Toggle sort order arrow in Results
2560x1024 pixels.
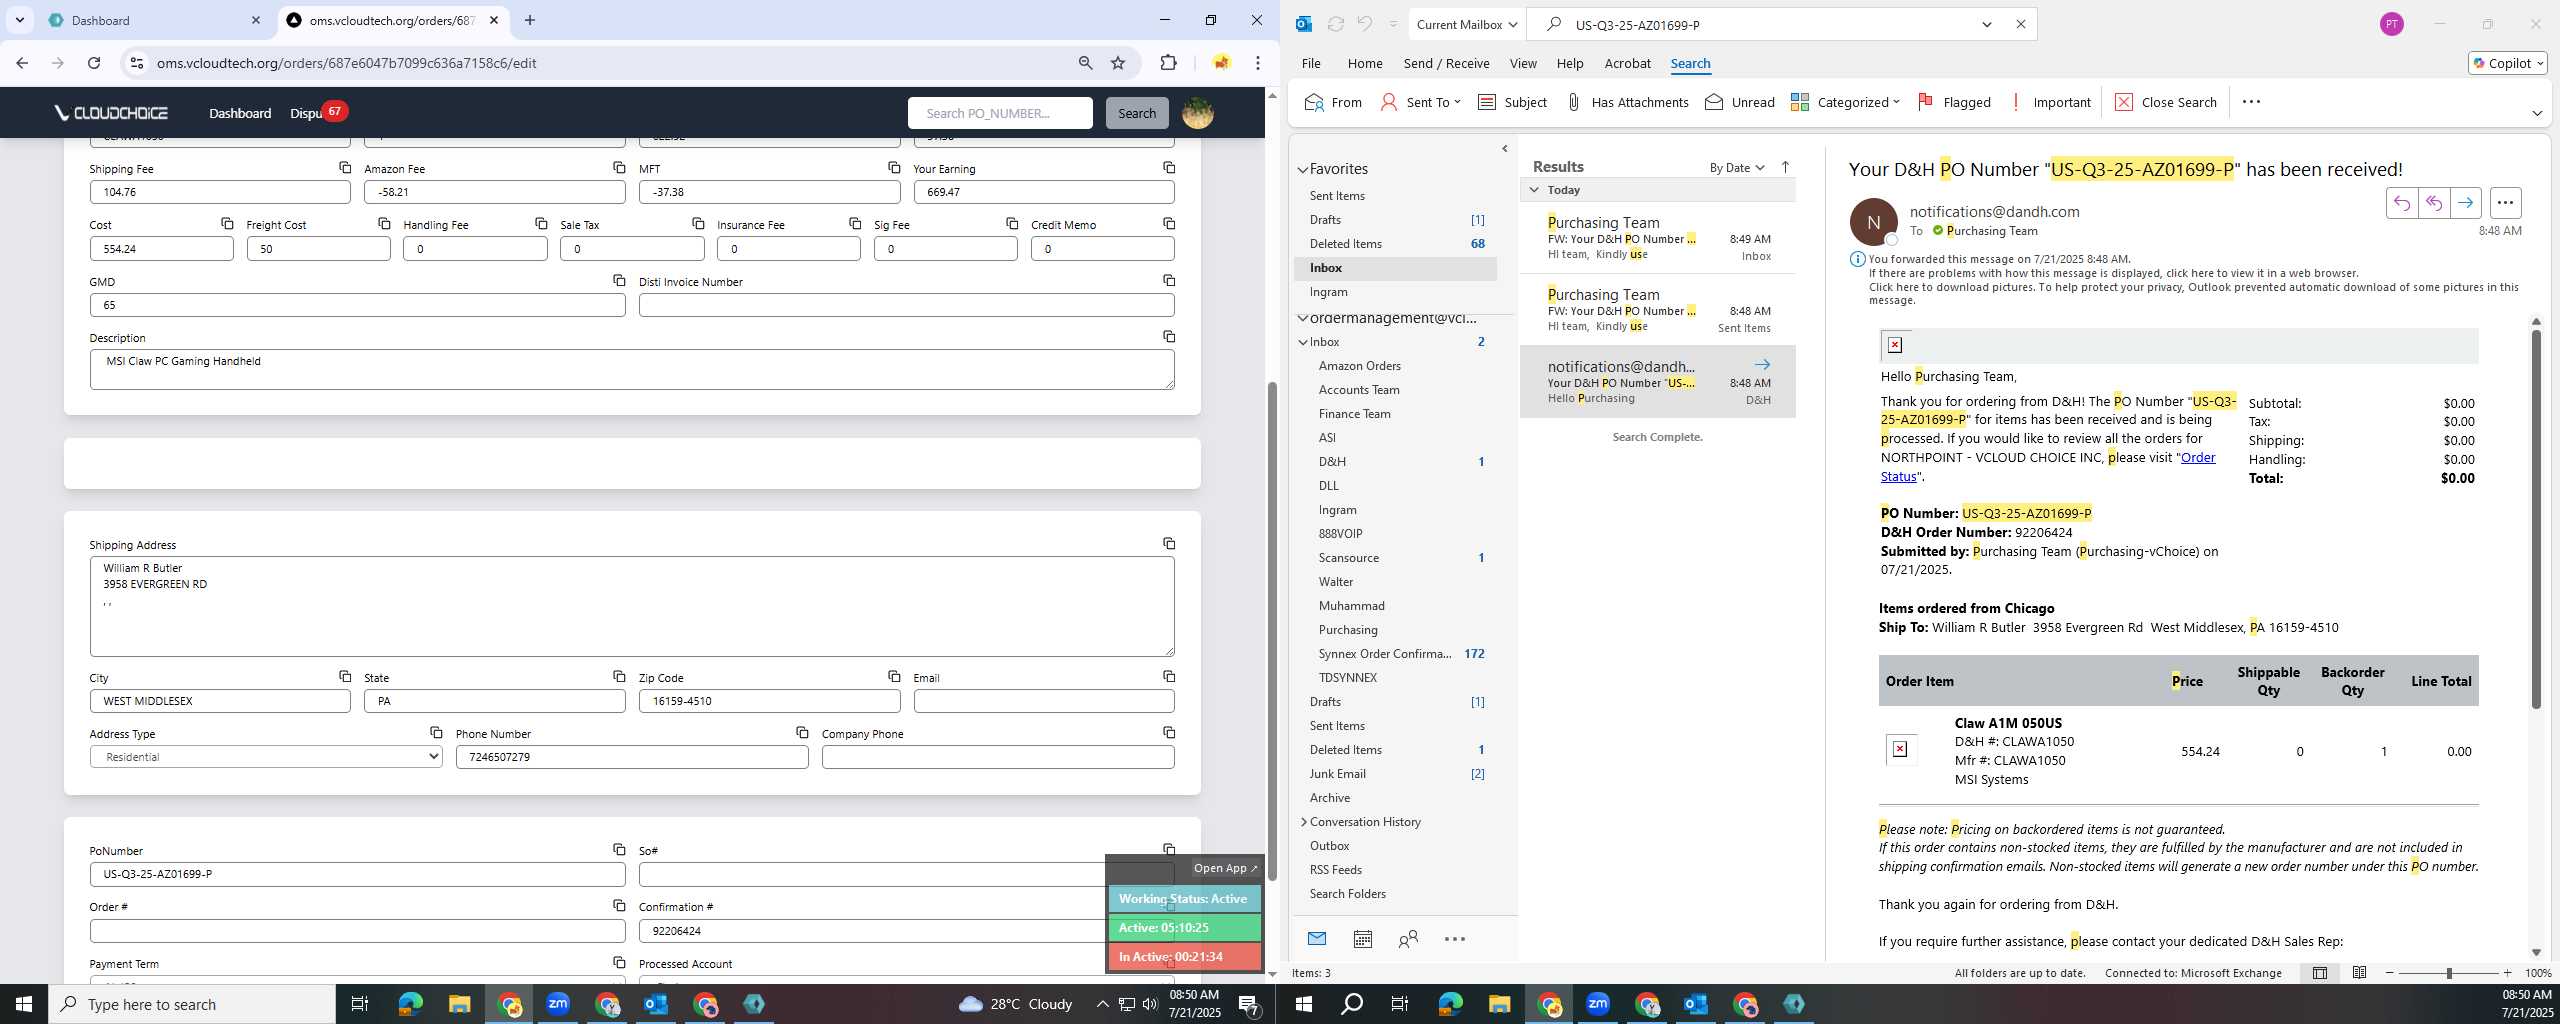[x=1785, y=167]
